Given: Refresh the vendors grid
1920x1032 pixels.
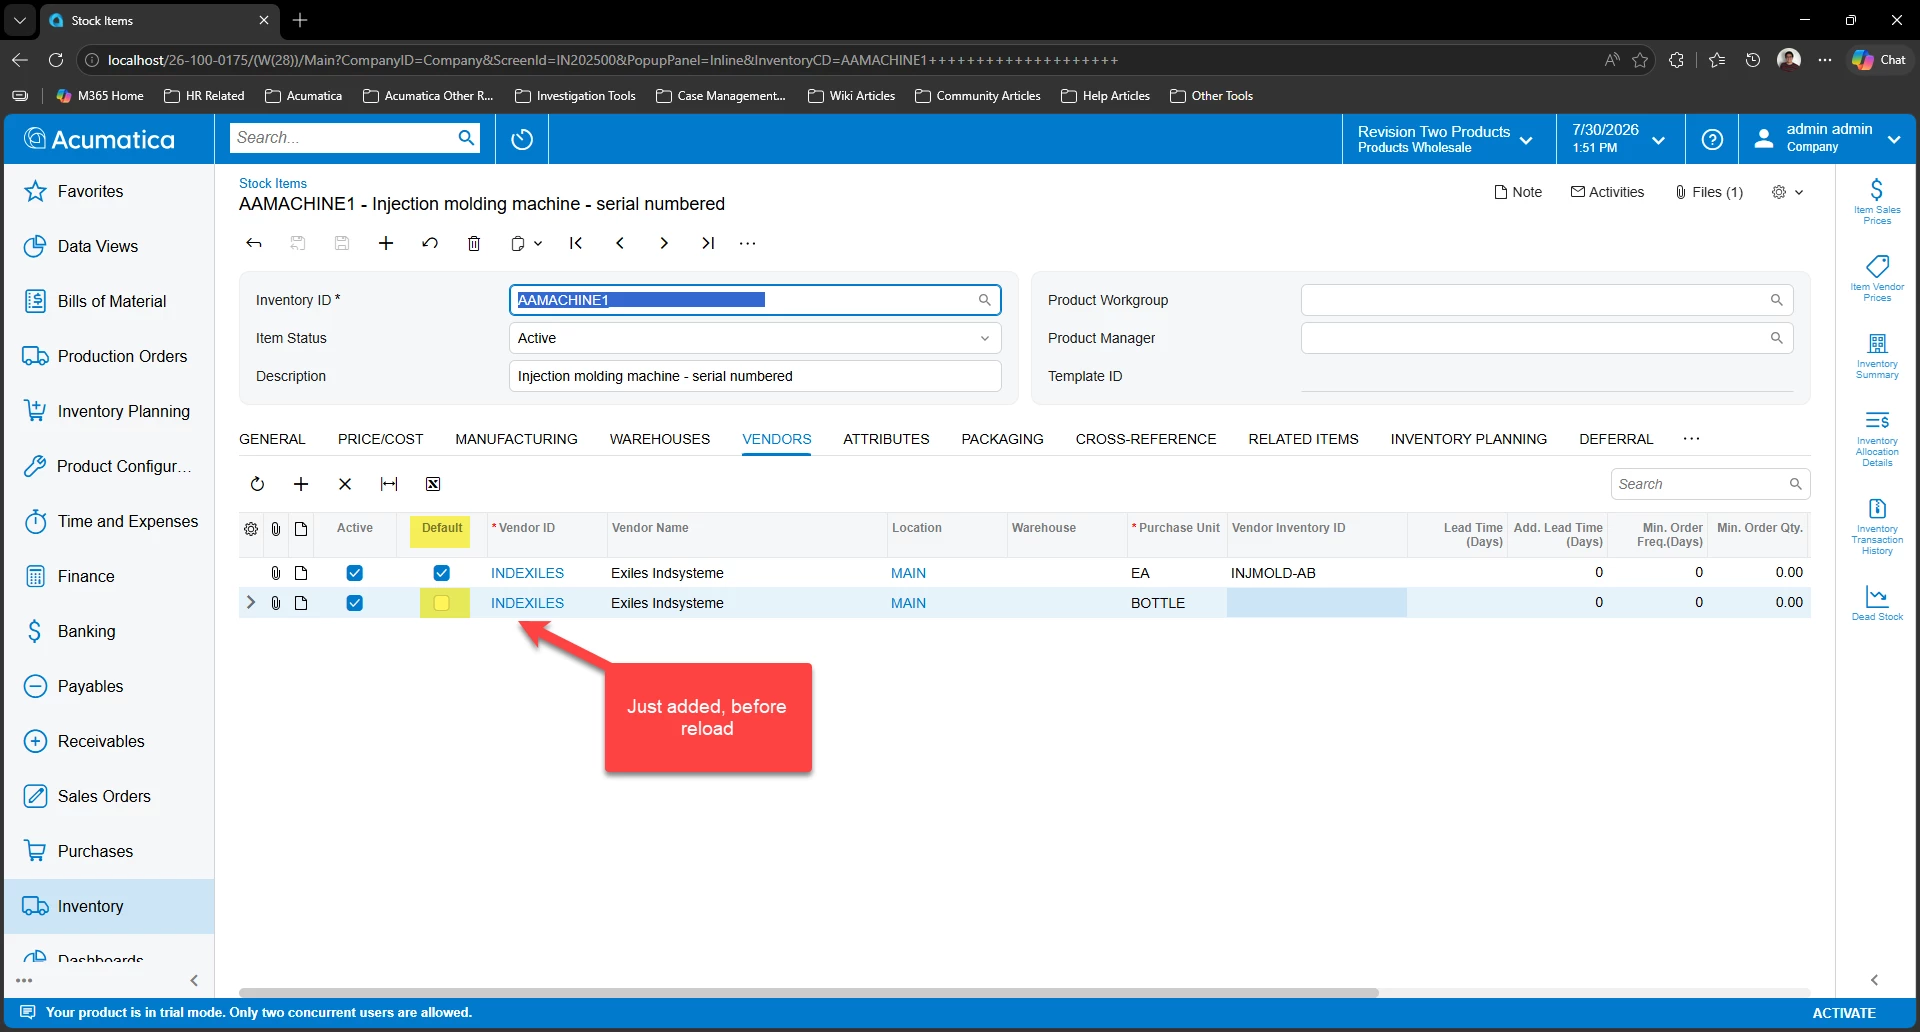Looking at the screenshot, I should tap(257, 484).
